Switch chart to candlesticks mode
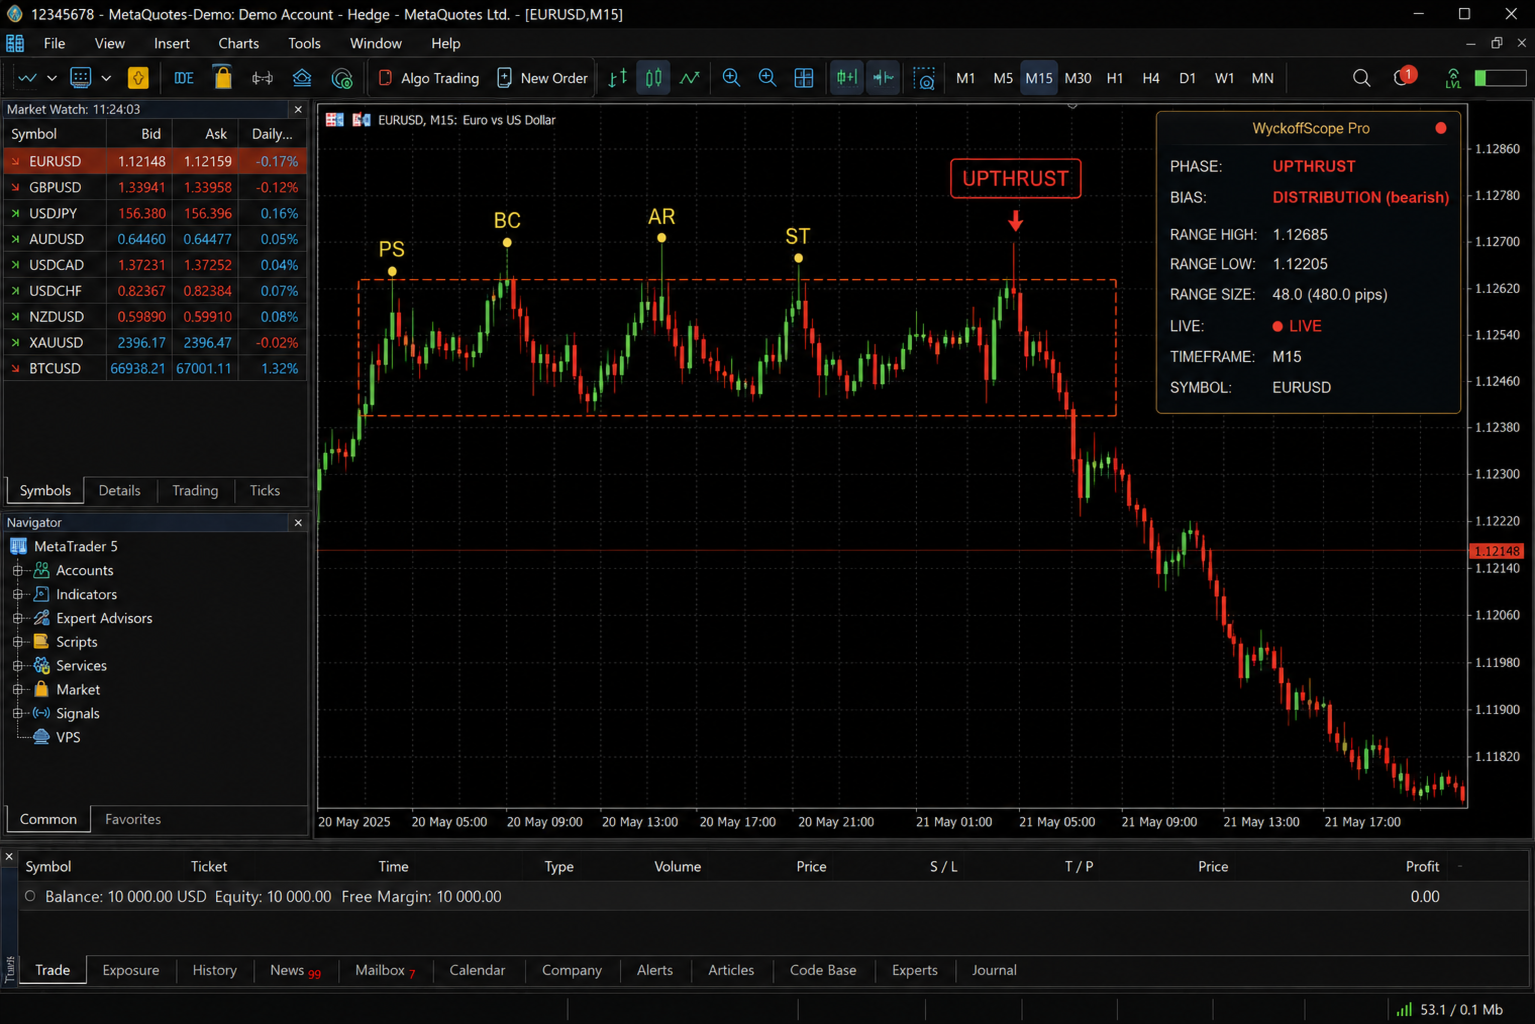 coord(654,78)
